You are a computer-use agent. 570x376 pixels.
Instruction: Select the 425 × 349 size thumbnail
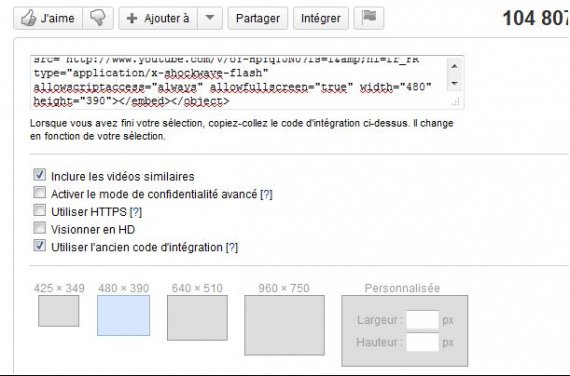(x=59, y=311)
